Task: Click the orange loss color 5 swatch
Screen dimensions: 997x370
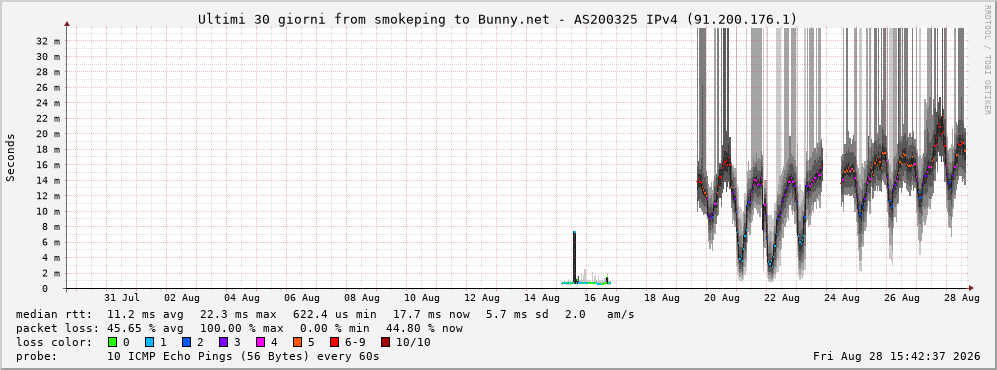Action: [x=298, y=342]
